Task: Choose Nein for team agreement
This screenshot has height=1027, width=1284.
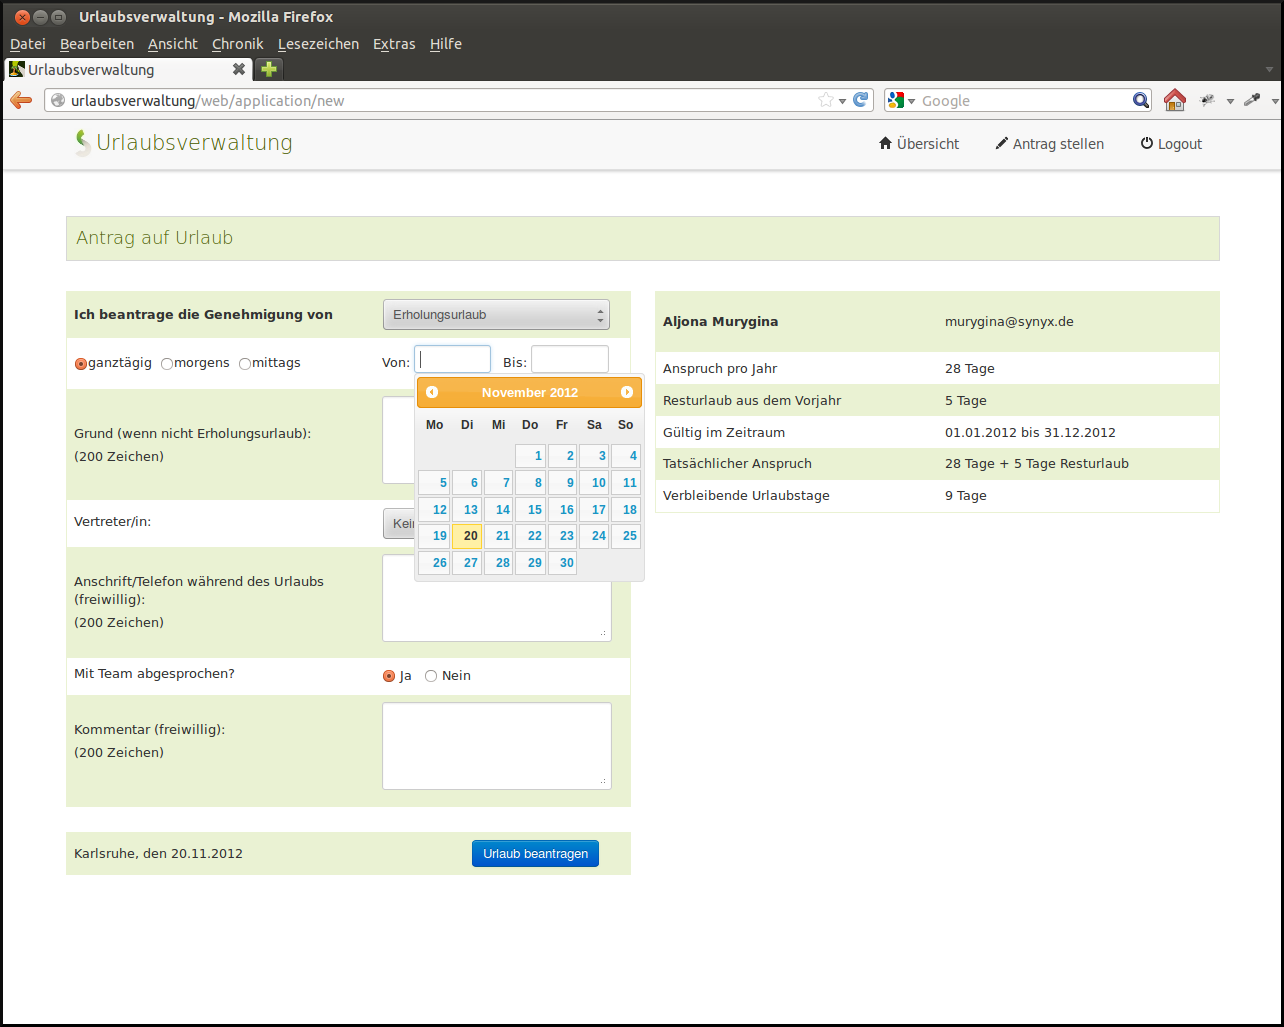Action: tap(431, 676)
